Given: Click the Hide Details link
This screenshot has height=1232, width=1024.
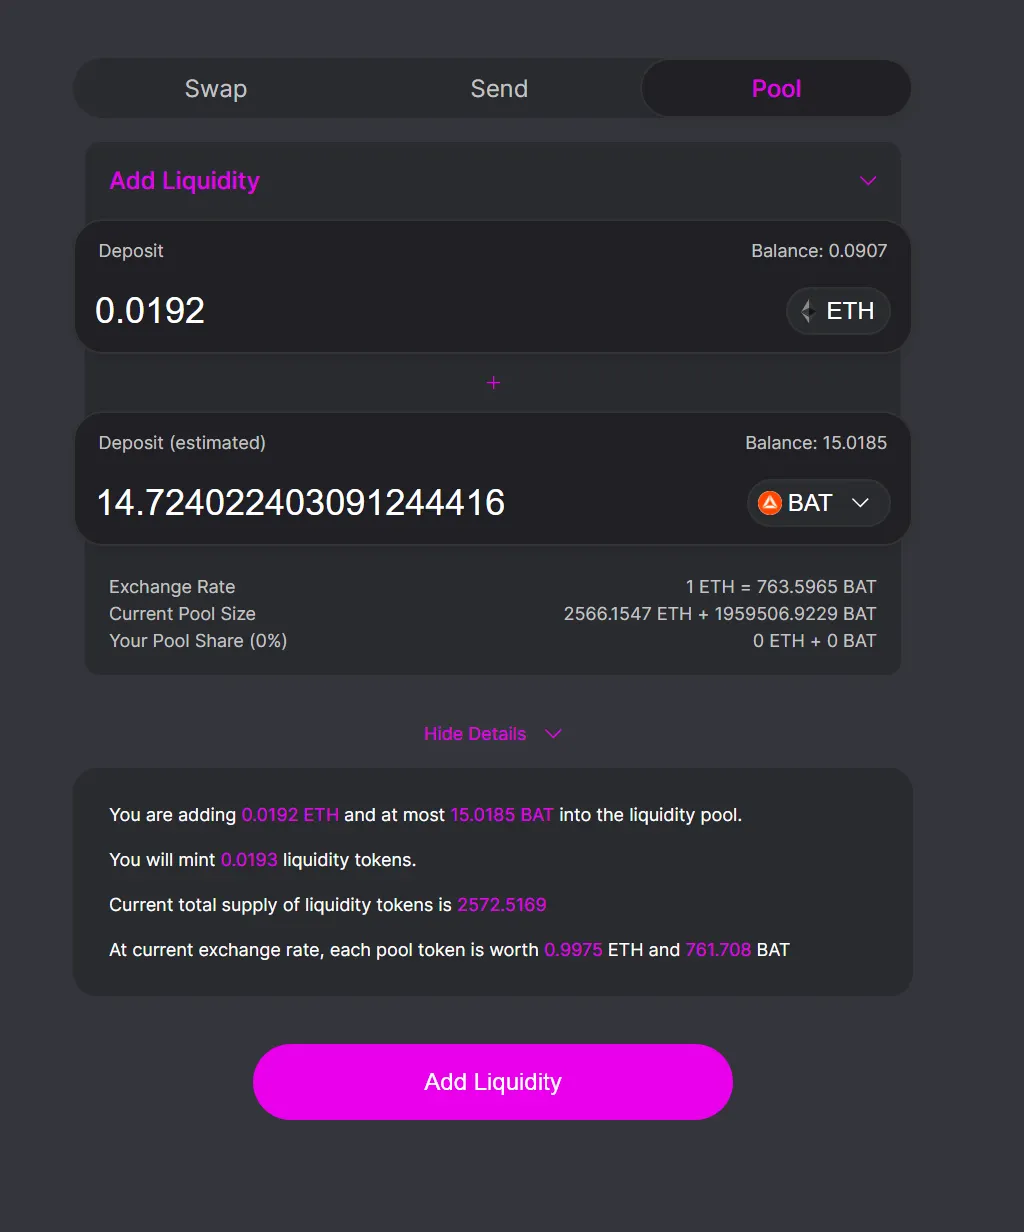Looking at the screenshot, I should [x=475, y=734].
